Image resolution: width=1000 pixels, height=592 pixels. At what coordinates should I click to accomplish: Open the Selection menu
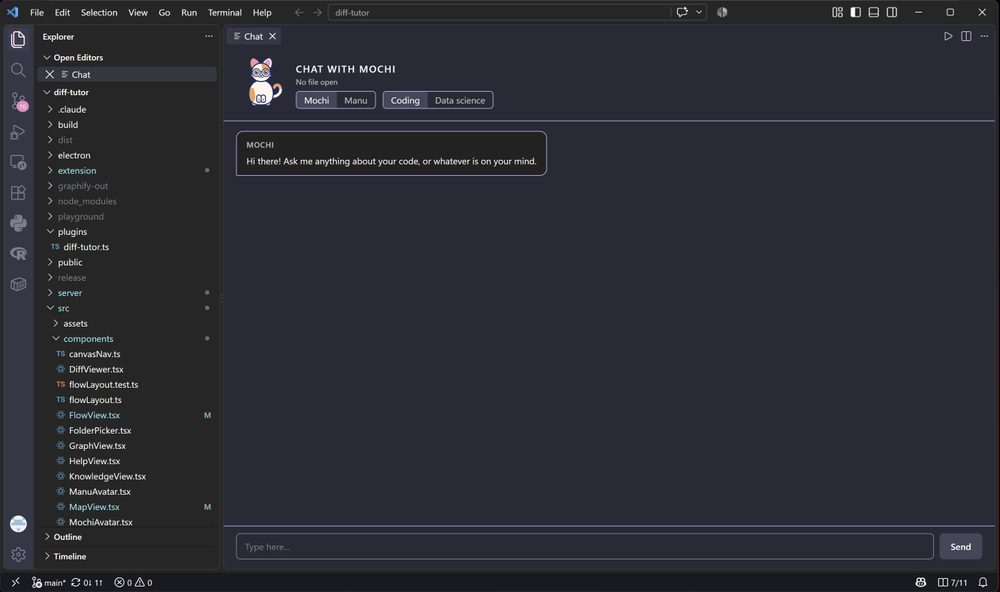99,12
